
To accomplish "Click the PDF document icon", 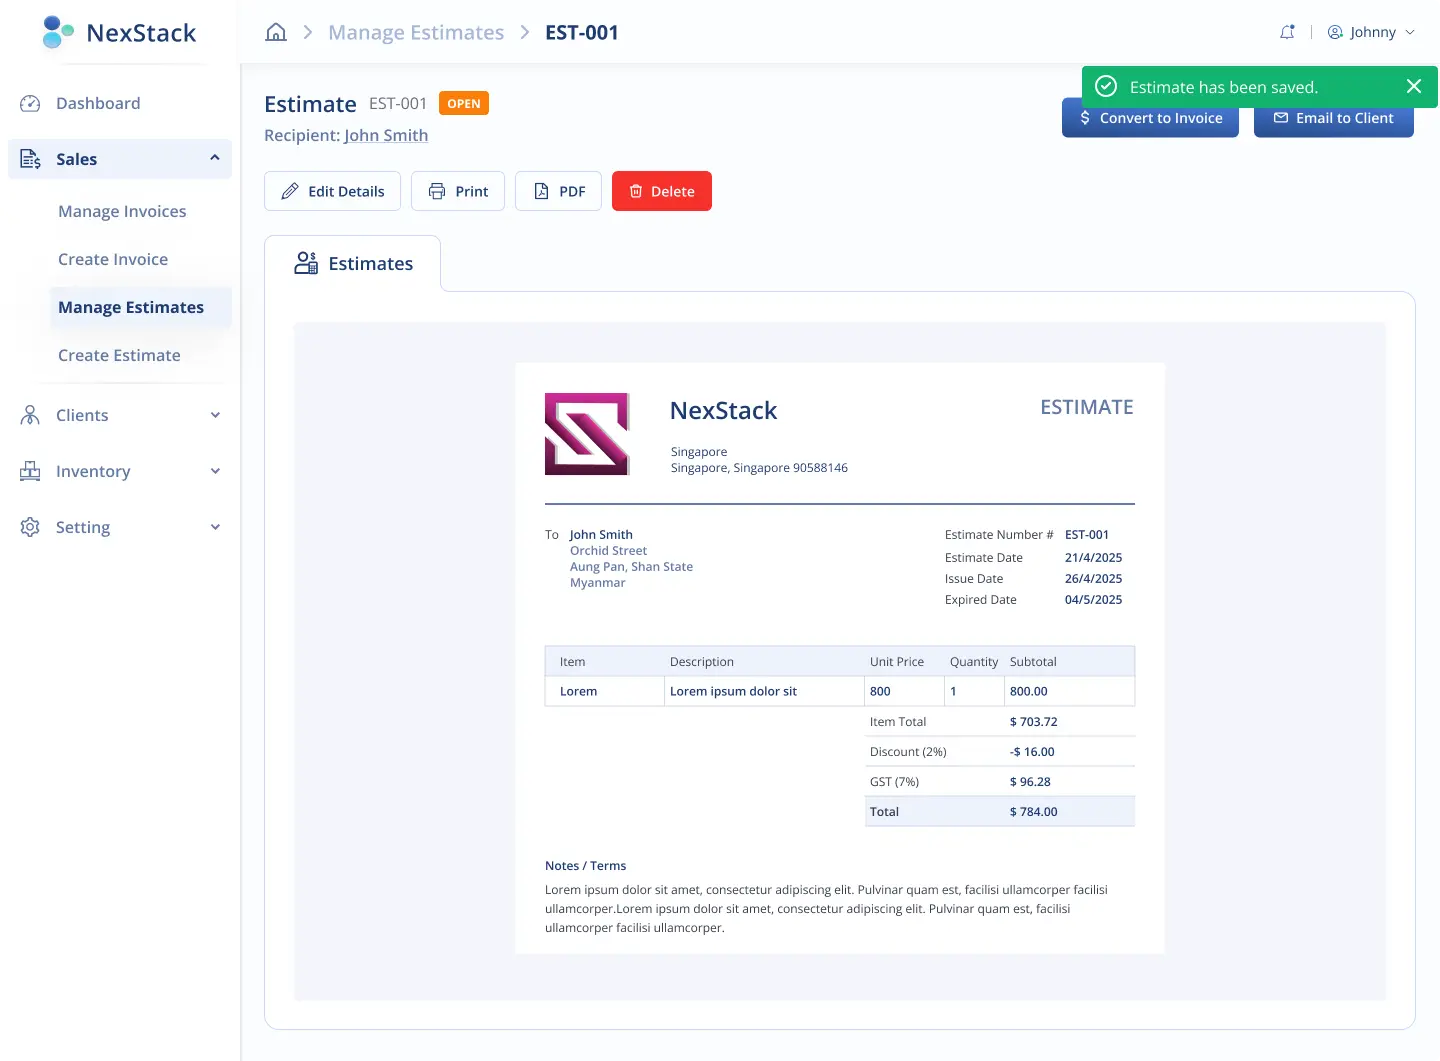I will [x=541, y=190].
